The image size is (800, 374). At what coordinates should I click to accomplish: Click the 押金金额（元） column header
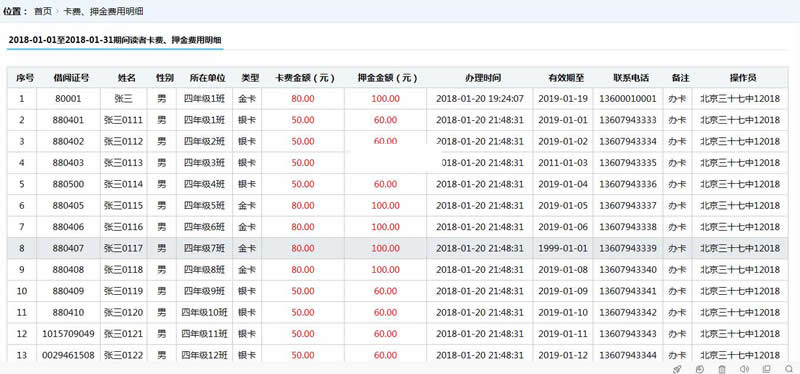click(388, 78)
